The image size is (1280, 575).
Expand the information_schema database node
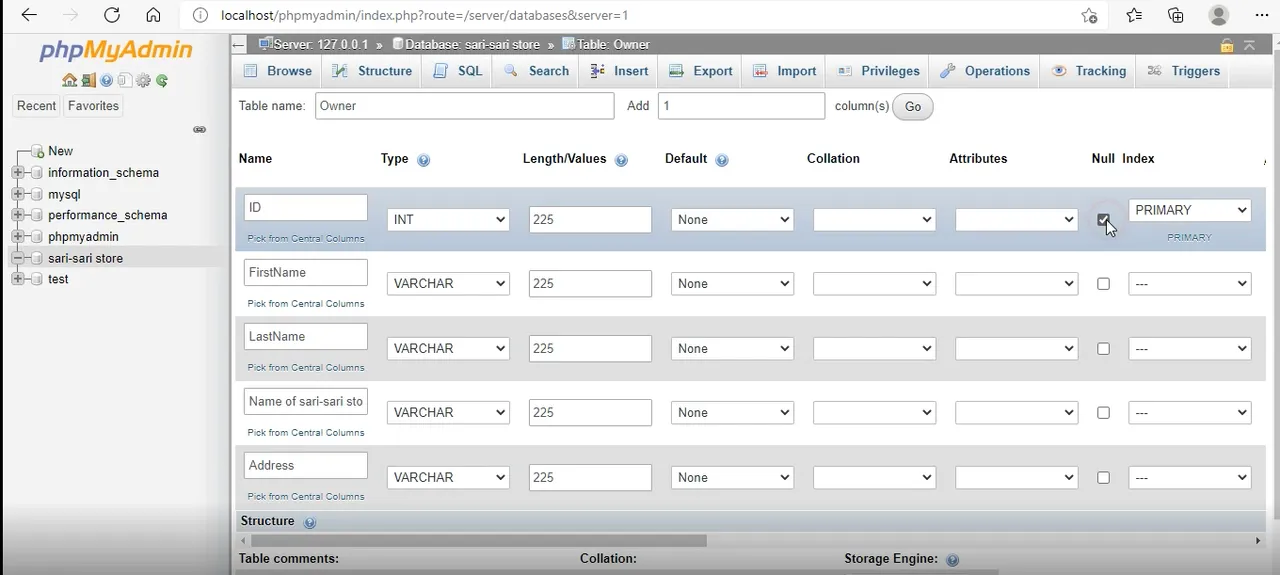[17, 173]
